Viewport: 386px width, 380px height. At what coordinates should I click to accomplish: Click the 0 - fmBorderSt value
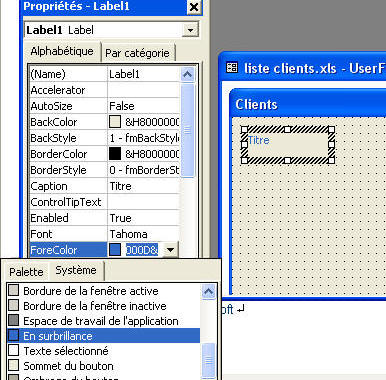[143, 170]
